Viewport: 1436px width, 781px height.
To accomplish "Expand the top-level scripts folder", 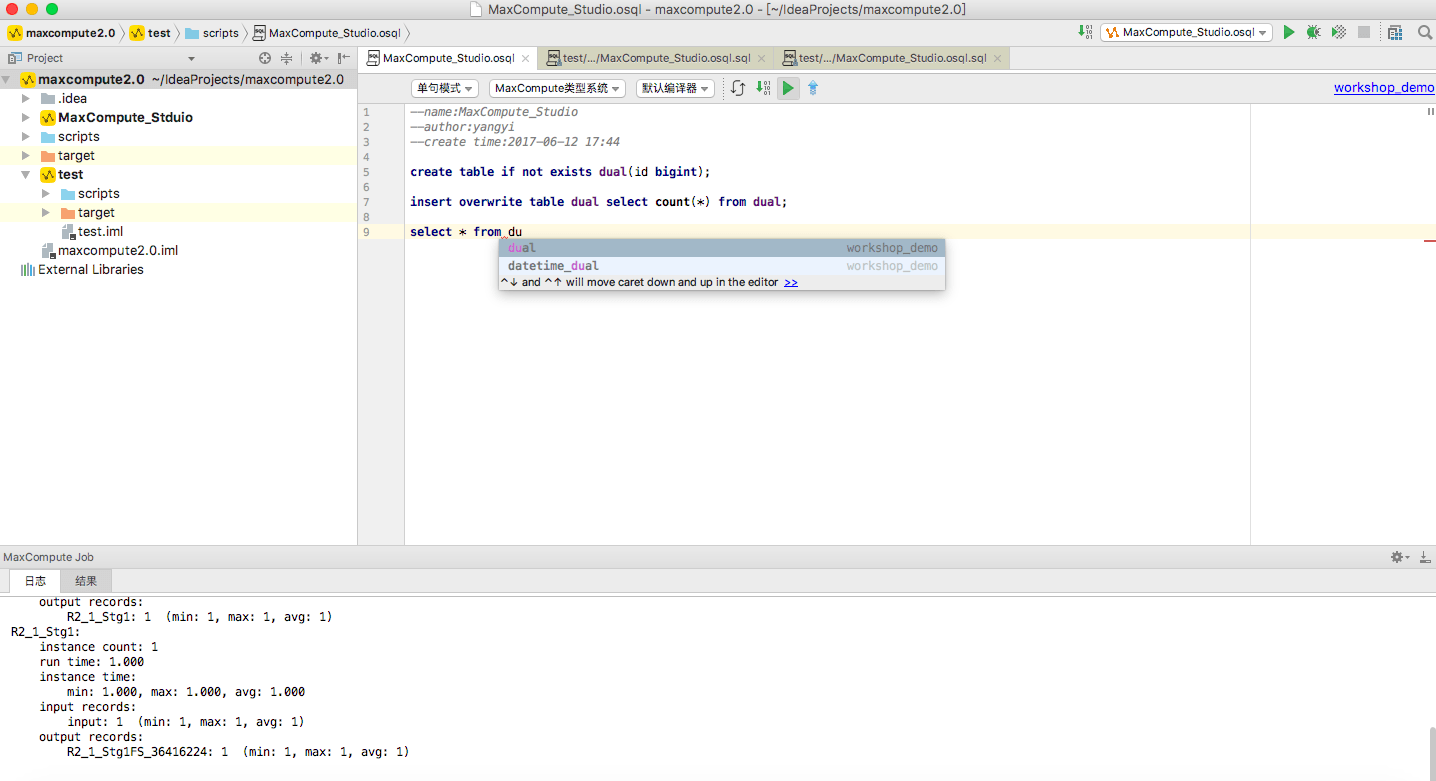I will (x=27, y=136).
